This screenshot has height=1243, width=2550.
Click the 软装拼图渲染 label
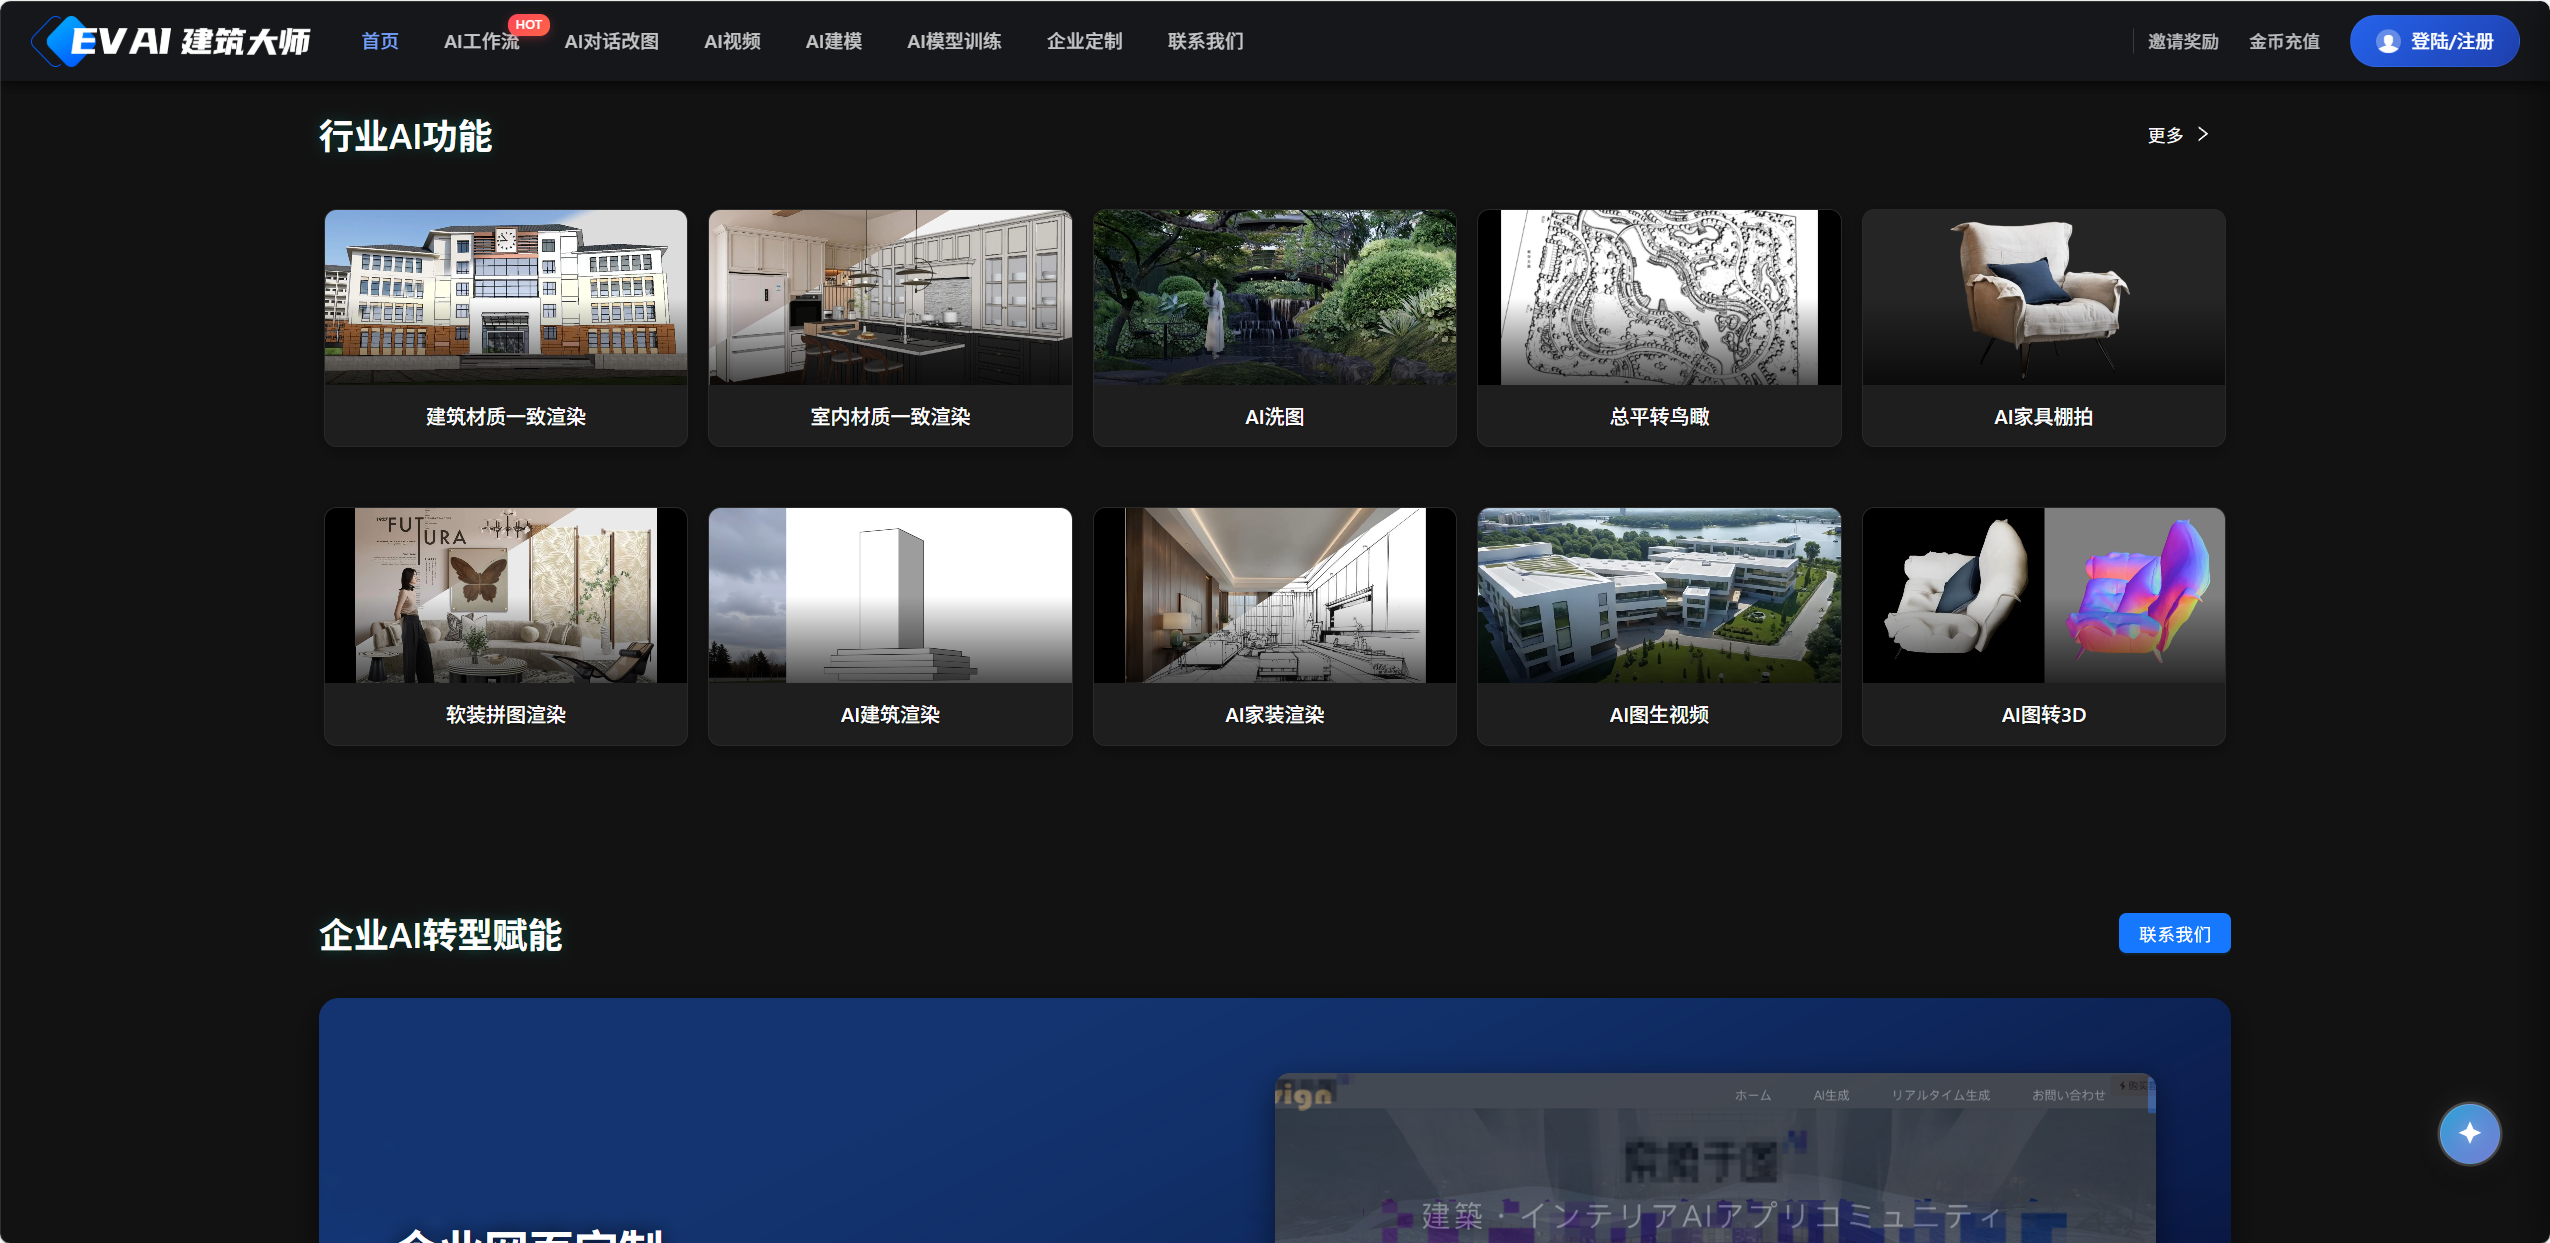506,714
